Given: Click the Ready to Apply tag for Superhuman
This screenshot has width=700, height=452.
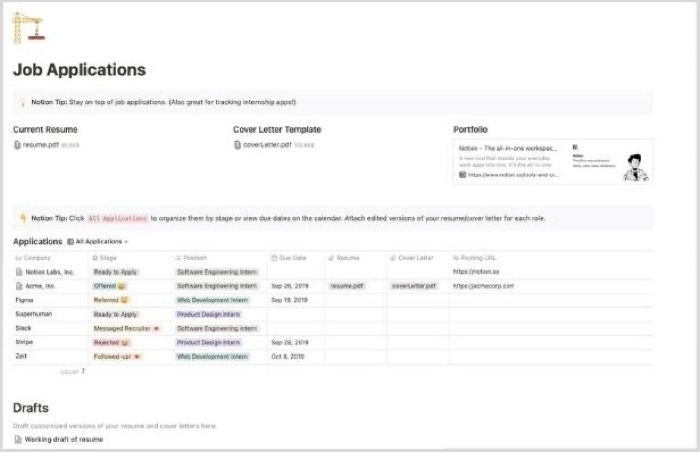Looking at the screenshot, I should 116,314.
